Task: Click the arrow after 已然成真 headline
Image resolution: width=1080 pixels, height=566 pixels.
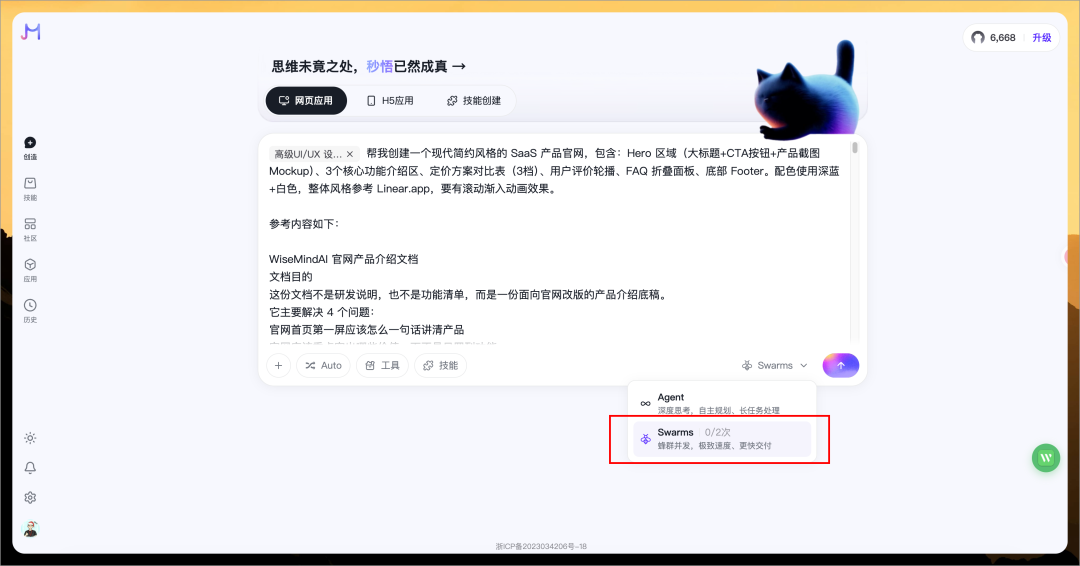Action: (x=459, y=66)
